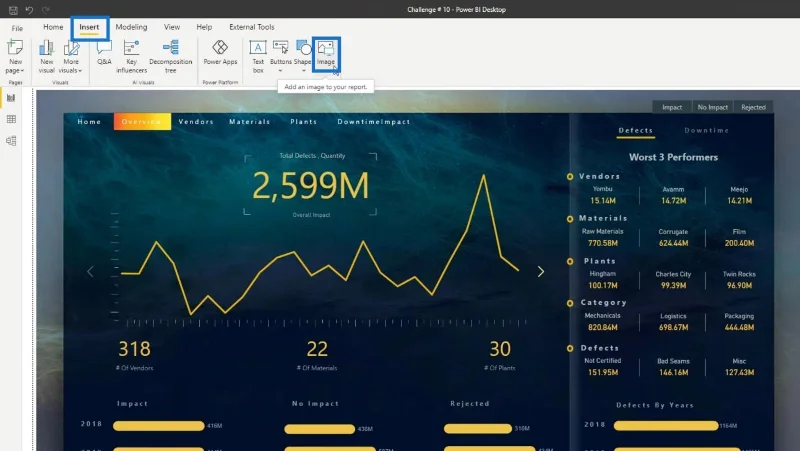The width and height of the screenshot is (800, 451).
Task: Switch to the Defects toggle
Action: [636, 131]
